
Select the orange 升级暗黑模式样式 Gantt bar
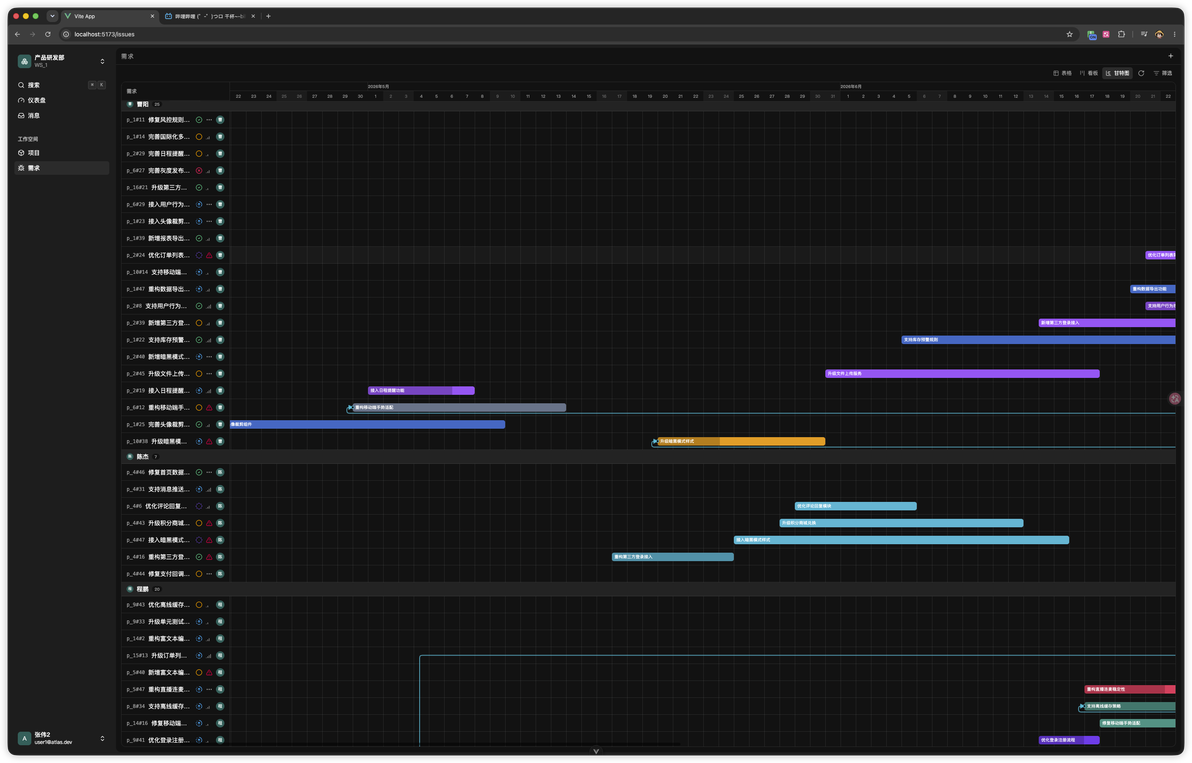pyautogui.click(x=741, y=442)
